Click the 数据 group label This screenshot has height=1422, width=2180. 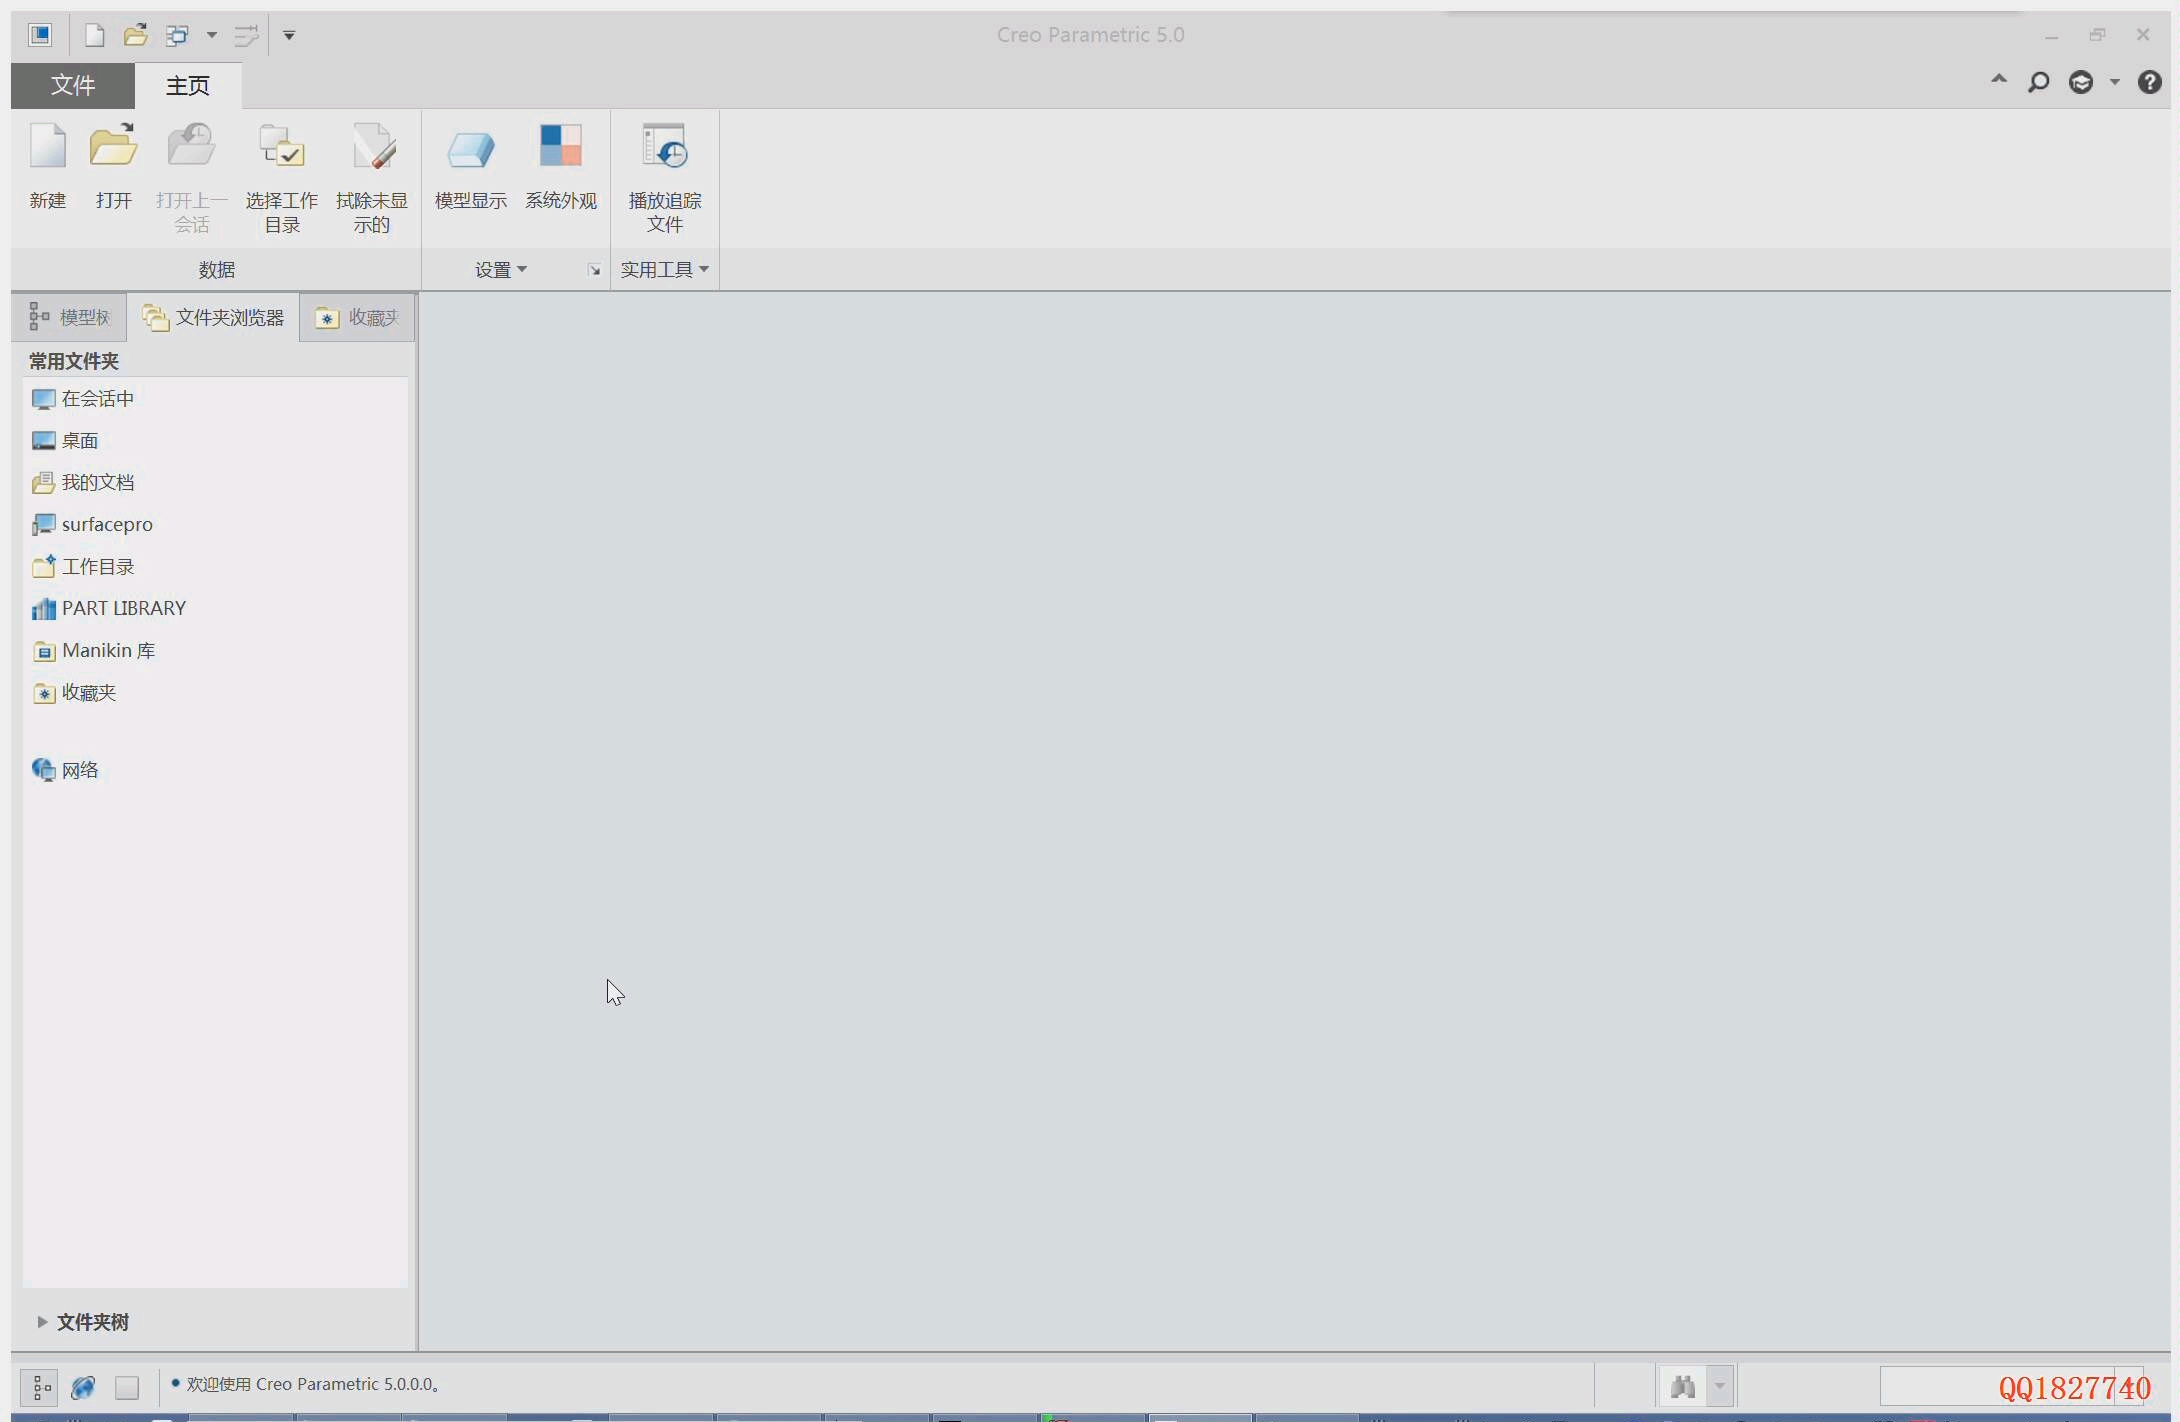point(216,269)
